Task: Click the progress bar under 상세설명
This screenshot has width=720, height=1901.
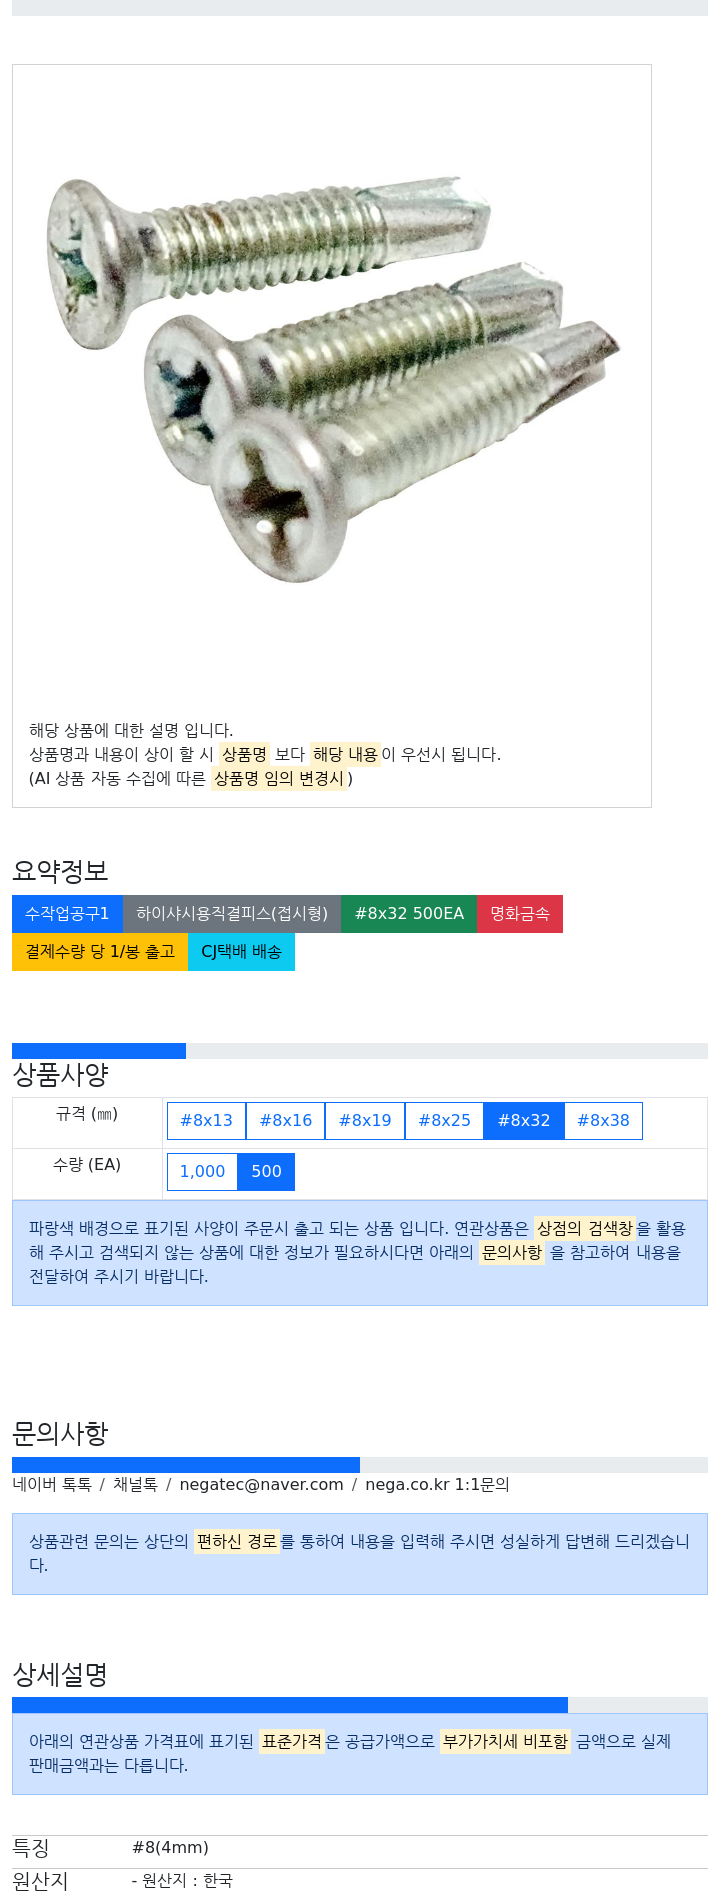Action: tap(360, 1705)
